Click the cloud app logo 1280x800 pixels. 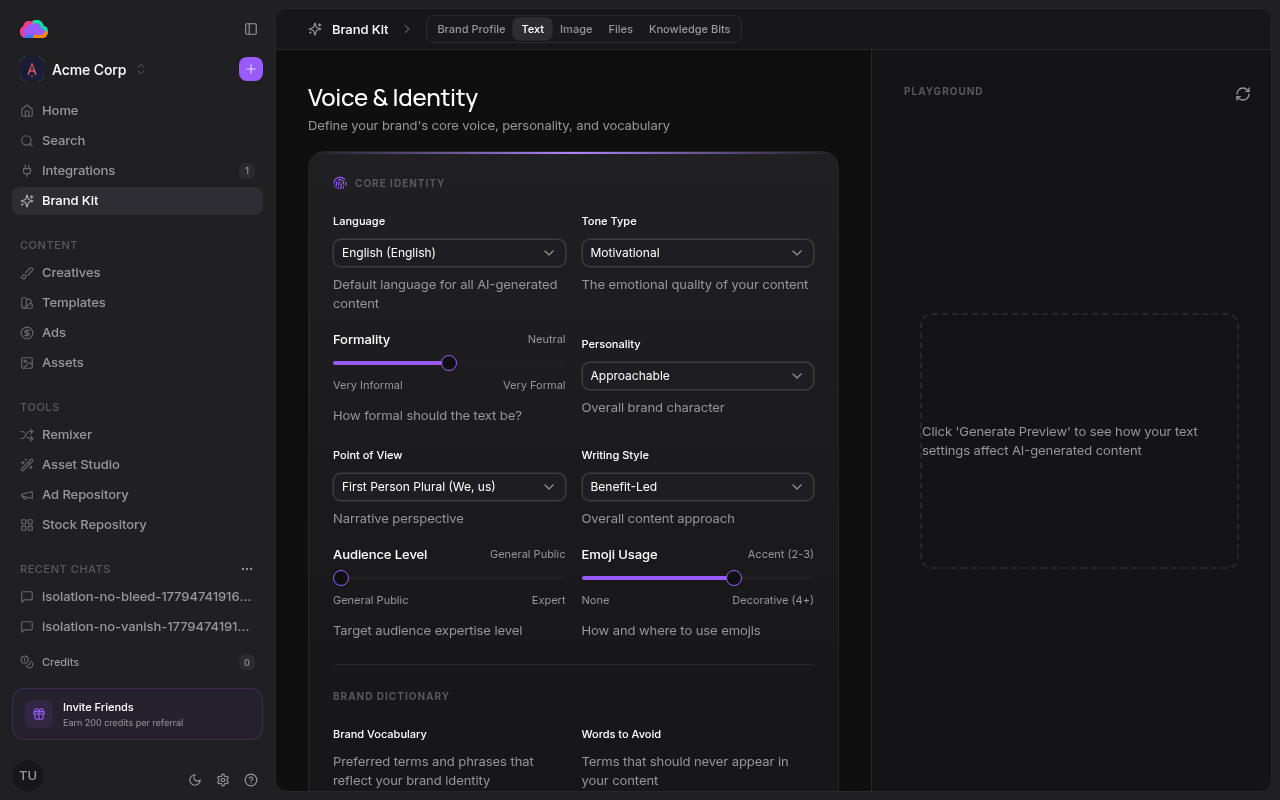click(x=33, y=29)
